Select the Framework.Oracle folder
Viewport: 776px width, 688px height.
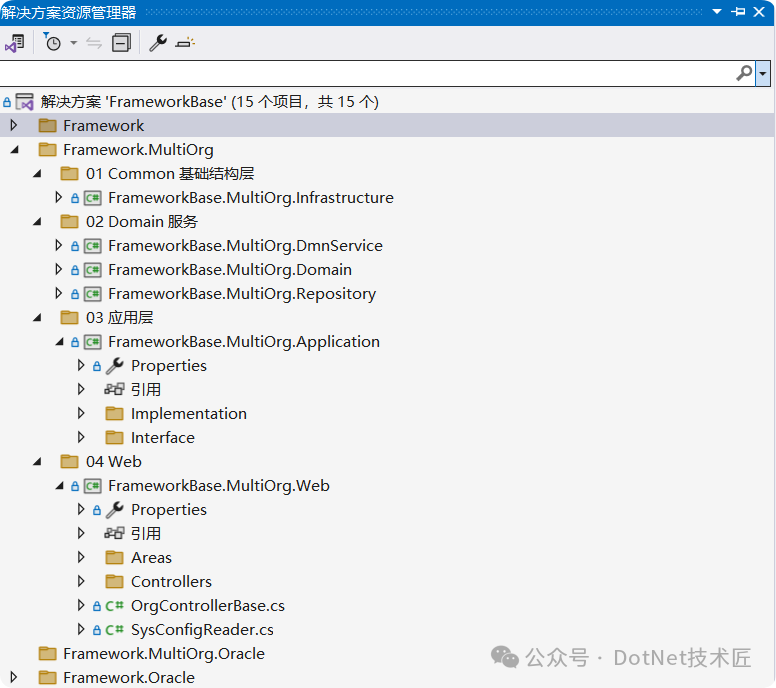(129, 678)
